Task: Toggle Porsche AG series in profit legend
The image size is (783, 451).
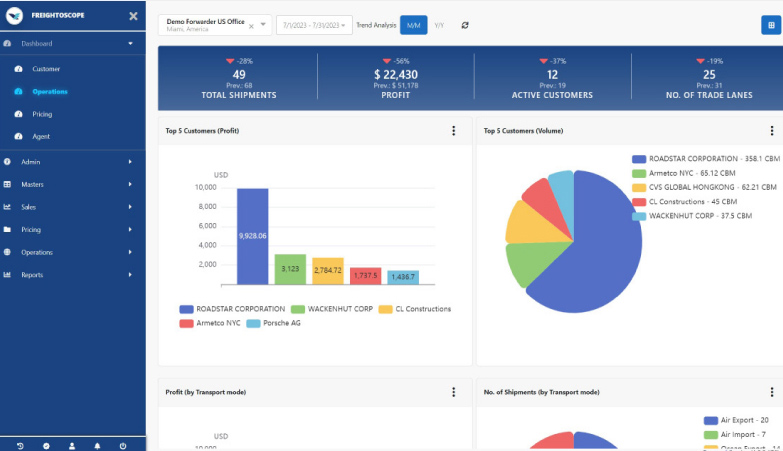Action: coord(274,323)
